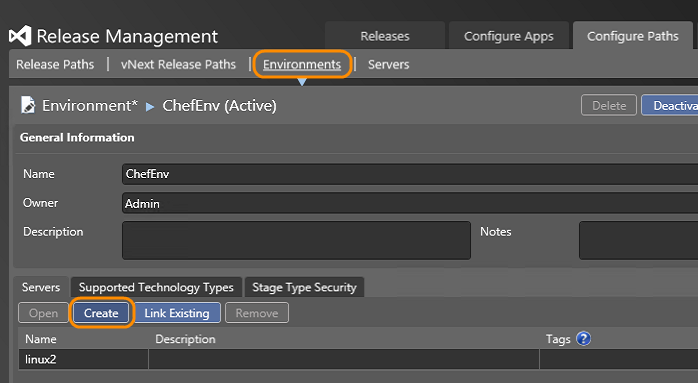The image size is (698, 383).
Task: Click the ChefEnv (Active) breadcrumb title
Action: pyautogui.click(x=219, y=106)
